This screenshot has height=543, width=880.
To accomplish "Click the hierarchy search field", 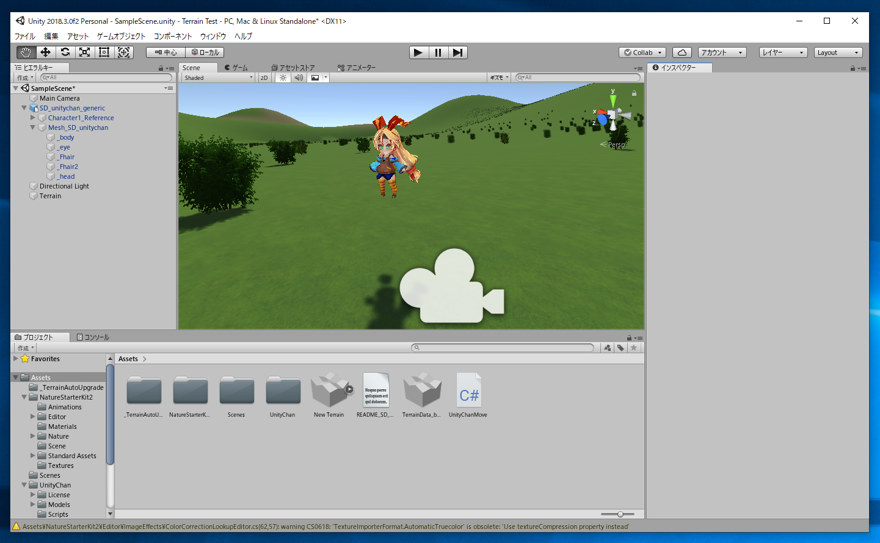I will (106, 77).
